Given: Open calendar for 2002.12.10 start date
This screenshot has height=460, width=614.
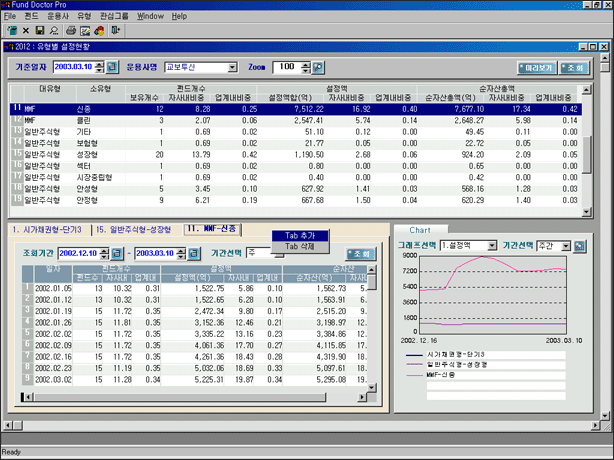Looking at the screenshot, I should pos(116,254).
